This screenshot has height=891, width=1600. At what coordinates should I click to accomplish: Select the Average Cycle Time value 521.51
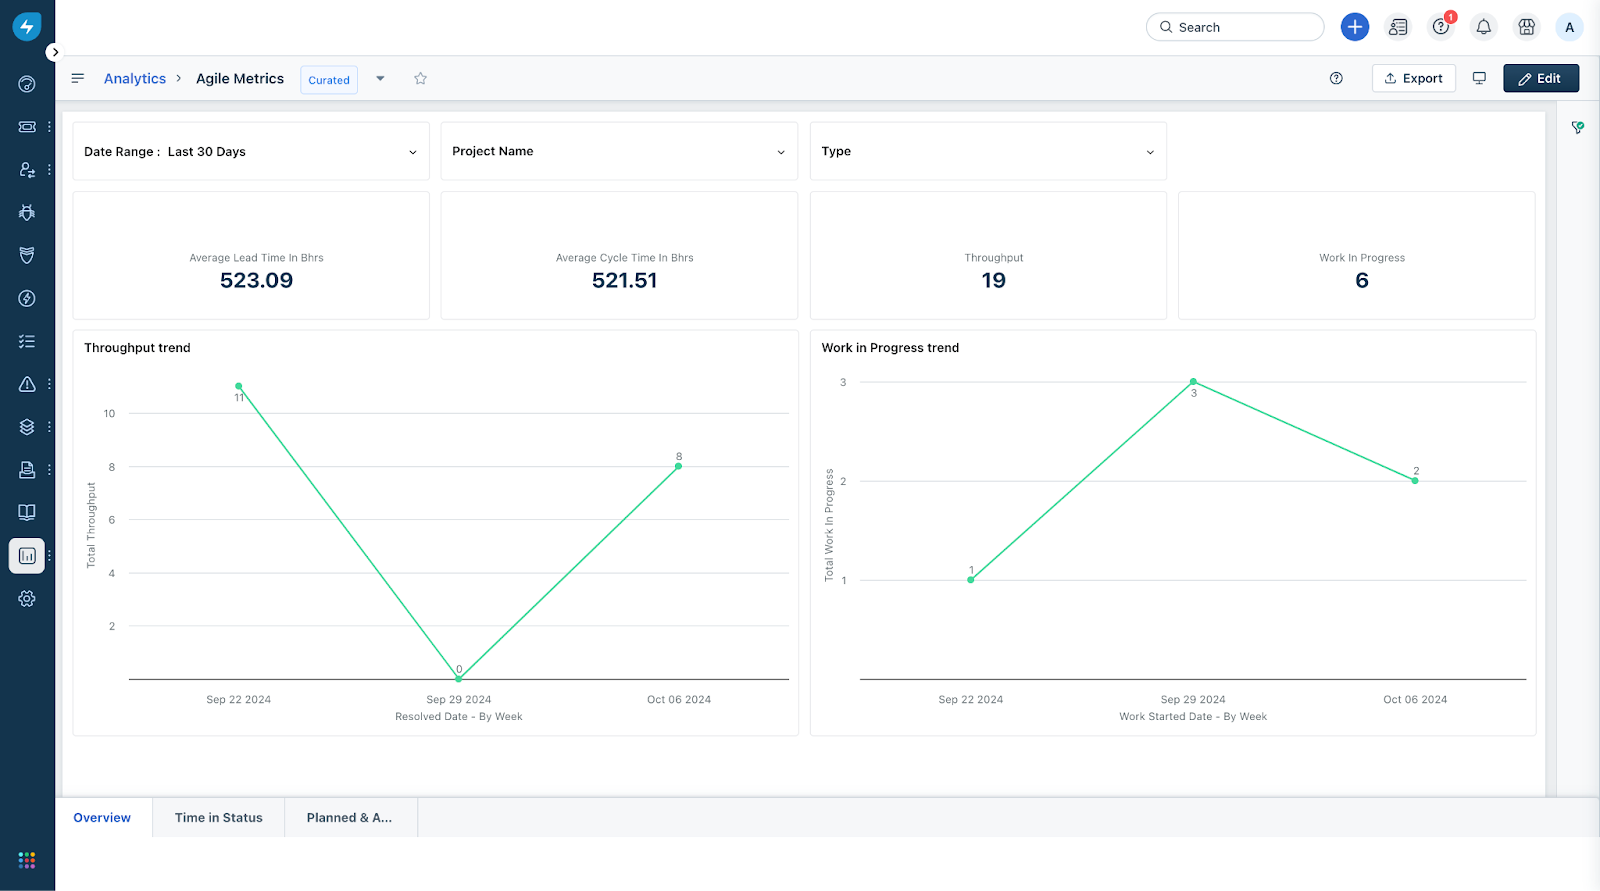pyautogui.click(x=624, y=280)
